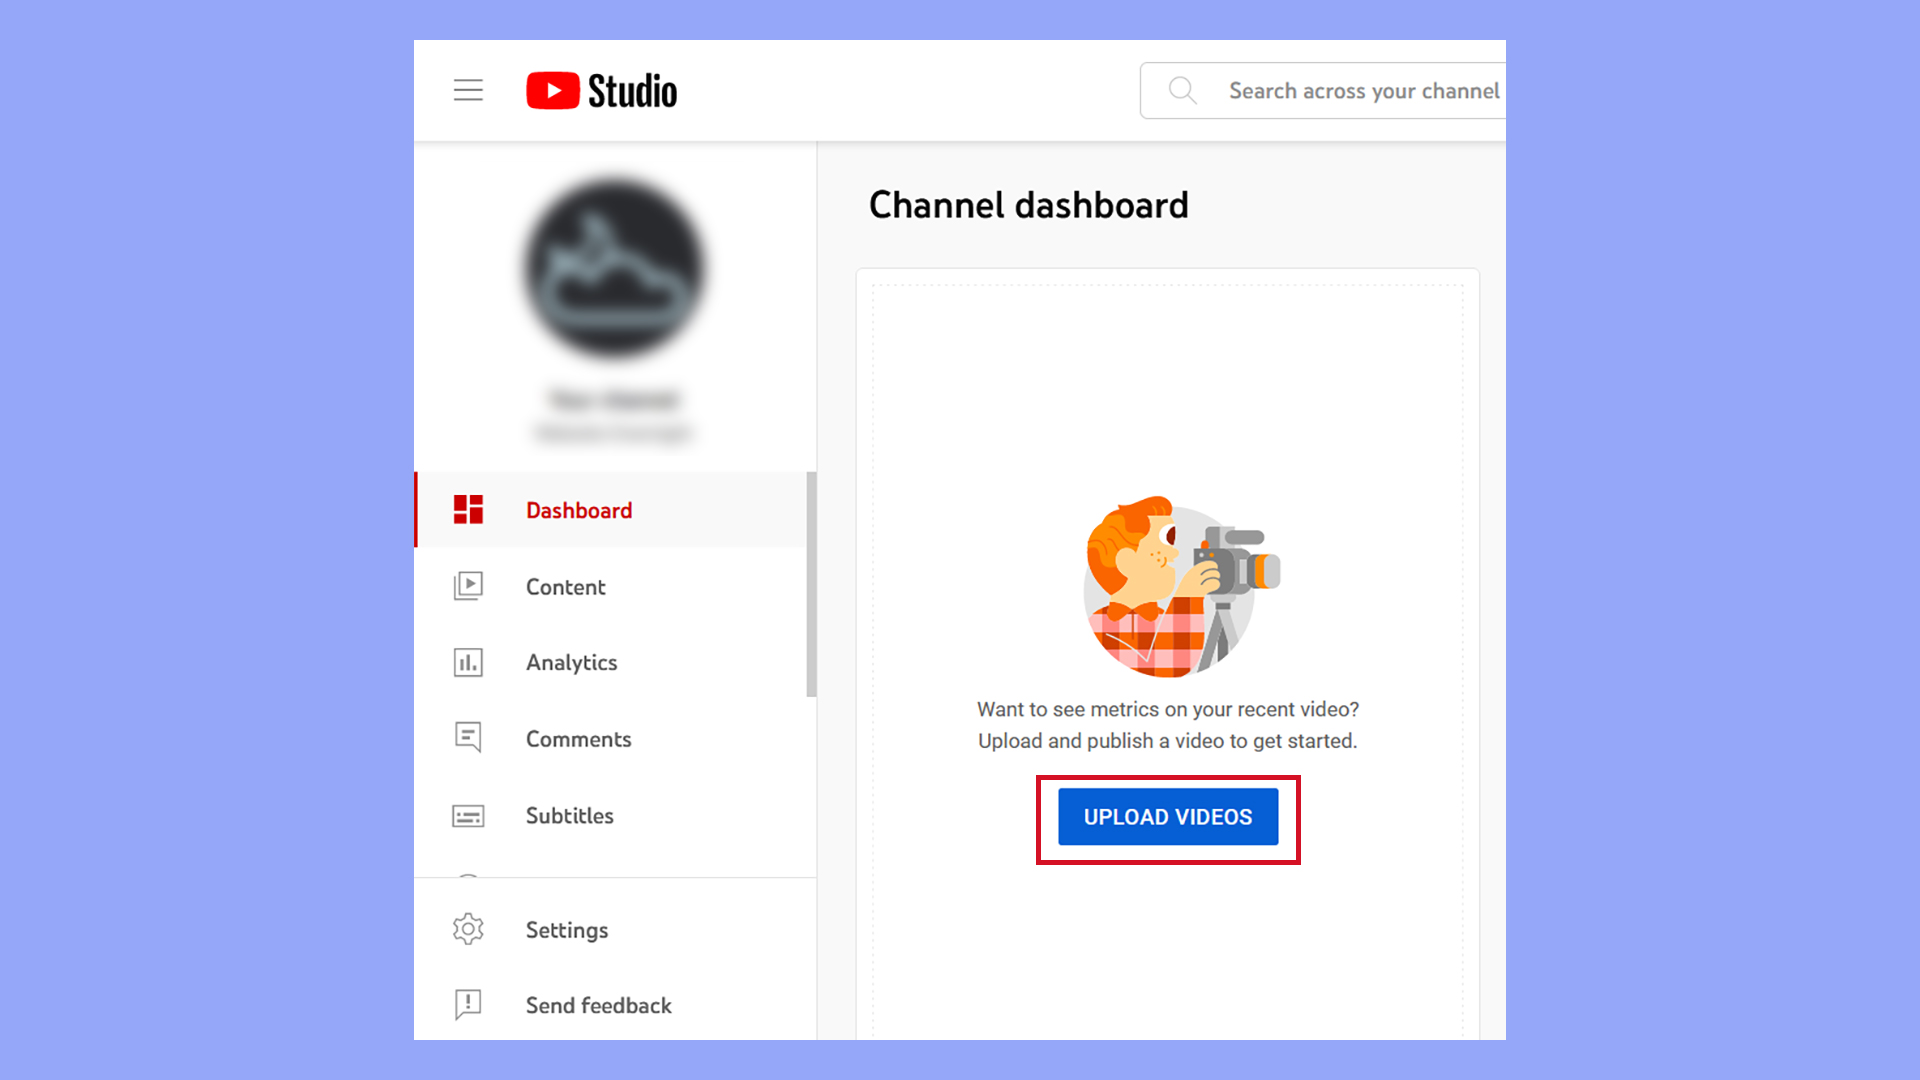The height and width of the screenshot is (1080, 1920).
Task: Navigate to the Comments section
Action: point(578,739)
